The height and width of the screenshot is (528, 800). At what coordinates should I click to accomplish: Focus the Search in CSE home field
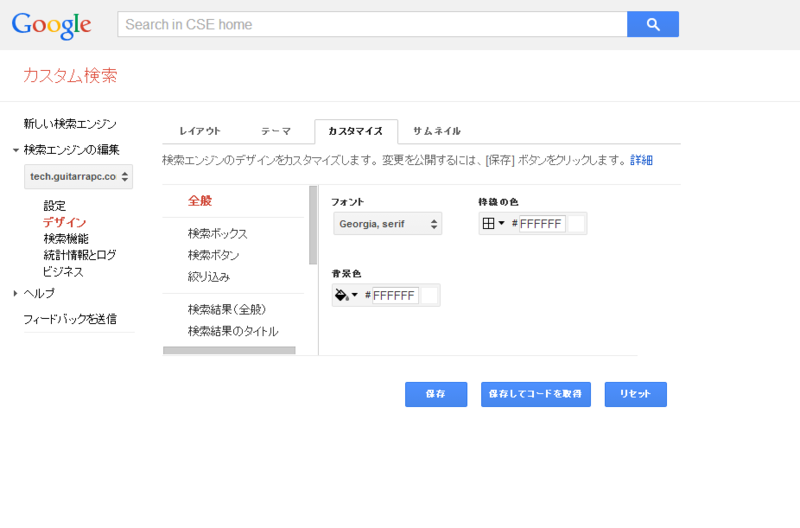pos(372,24)
